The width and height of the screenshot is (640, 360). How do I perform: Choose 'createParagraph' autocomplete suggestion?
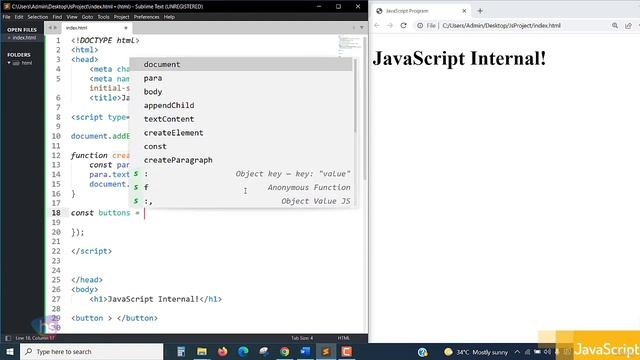241,160
